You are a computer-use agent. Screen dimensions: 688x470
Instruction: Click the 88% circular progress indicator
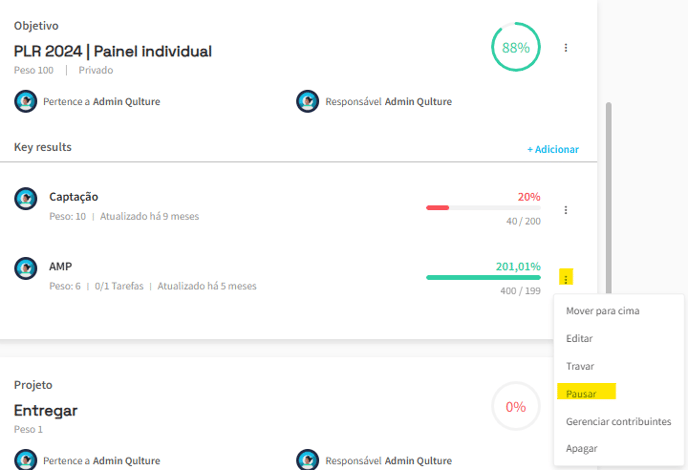click(x=516, y=47)
